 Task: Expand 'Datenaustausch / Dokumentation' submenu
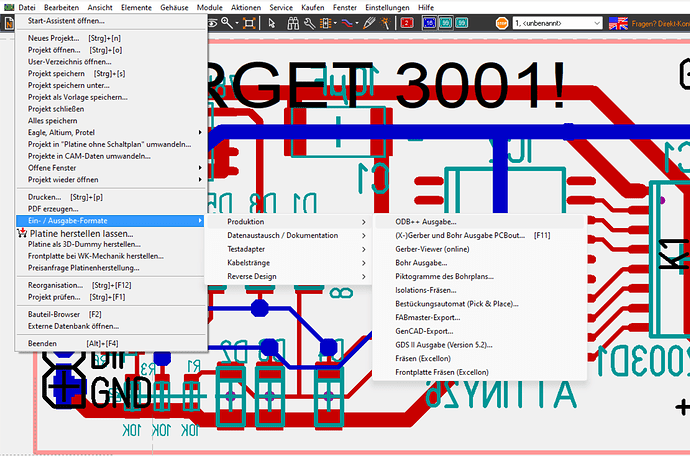pyautogui.click(x=289, y=235)
